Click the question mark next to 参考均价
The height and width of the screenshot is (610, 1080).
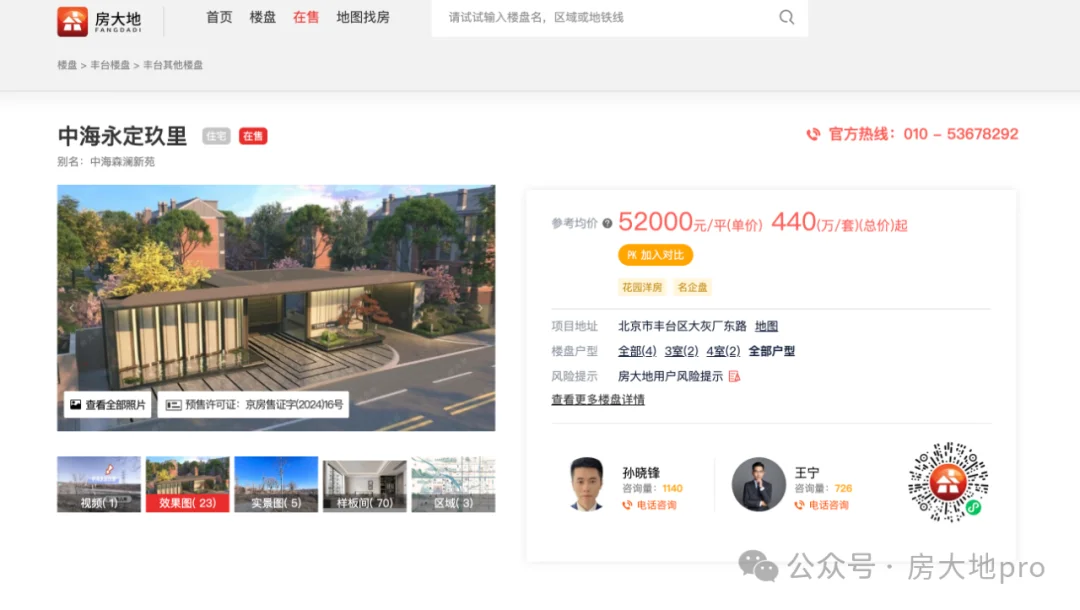607,223
